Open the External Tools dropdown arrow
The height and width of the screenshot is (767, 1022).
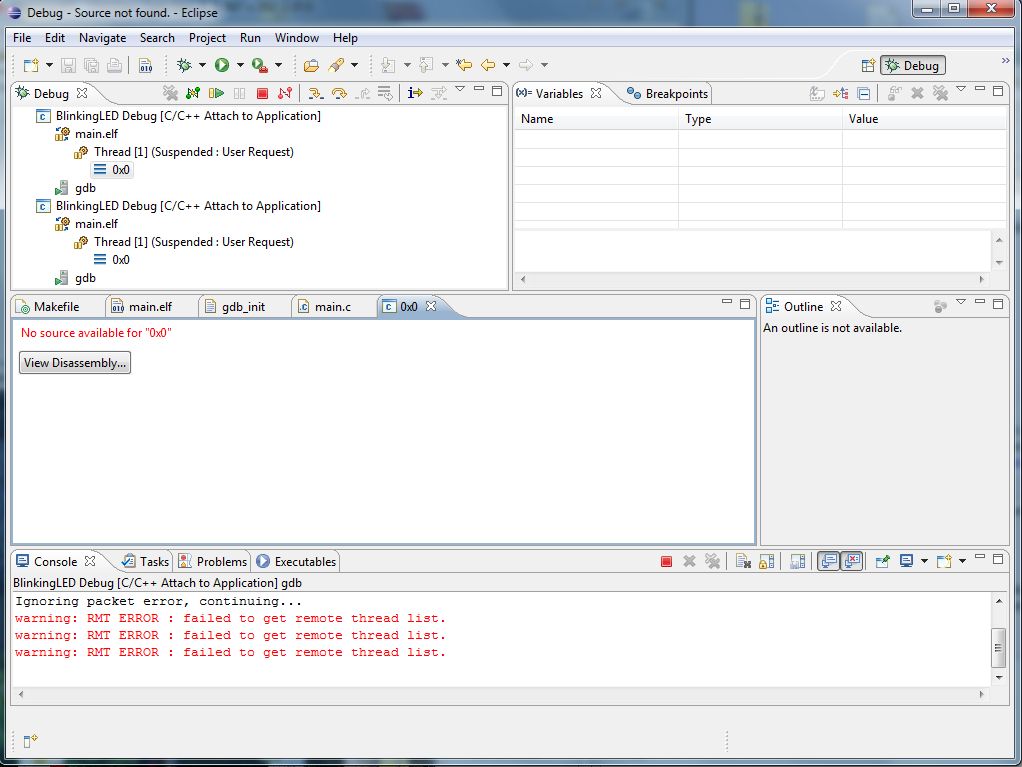point(278,65)
